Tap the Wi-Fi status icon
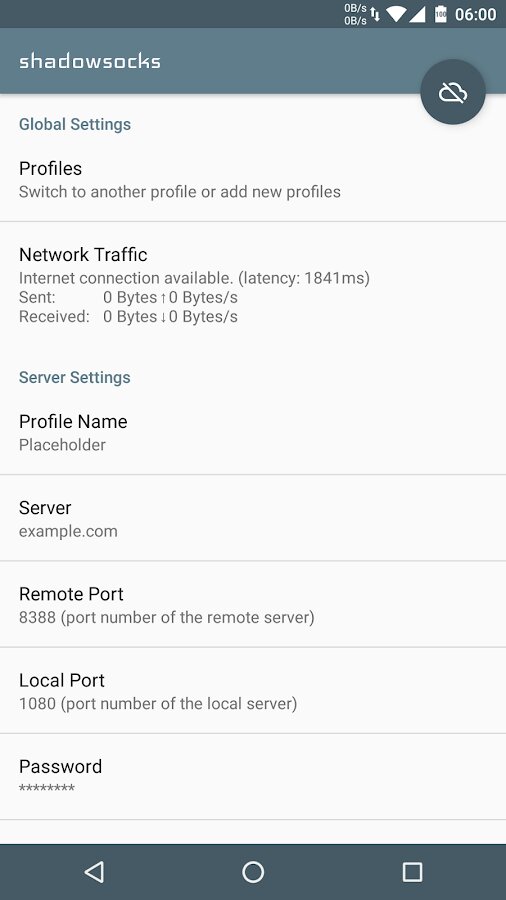Image resolution: width=506 pixels, height=900 pixels. (x=396, y=14)
